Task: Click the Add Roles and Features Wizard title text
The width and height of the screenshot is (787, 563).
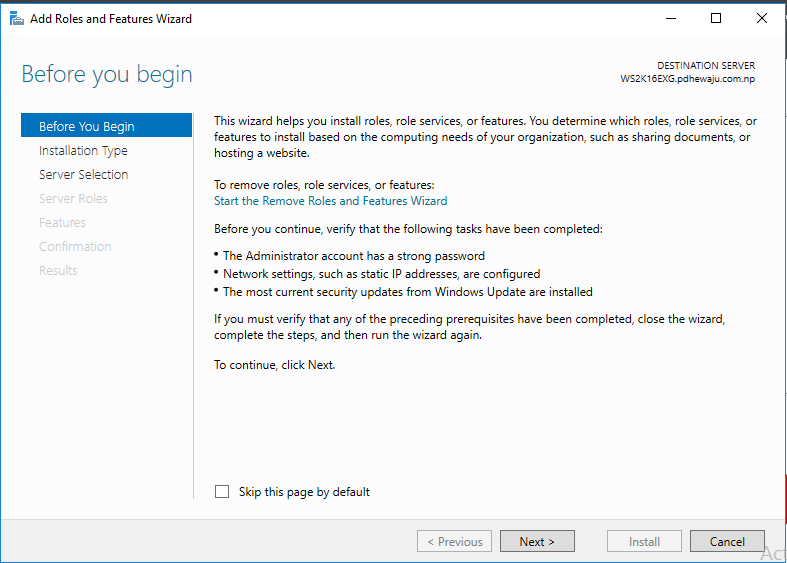Action: point(111,18)
